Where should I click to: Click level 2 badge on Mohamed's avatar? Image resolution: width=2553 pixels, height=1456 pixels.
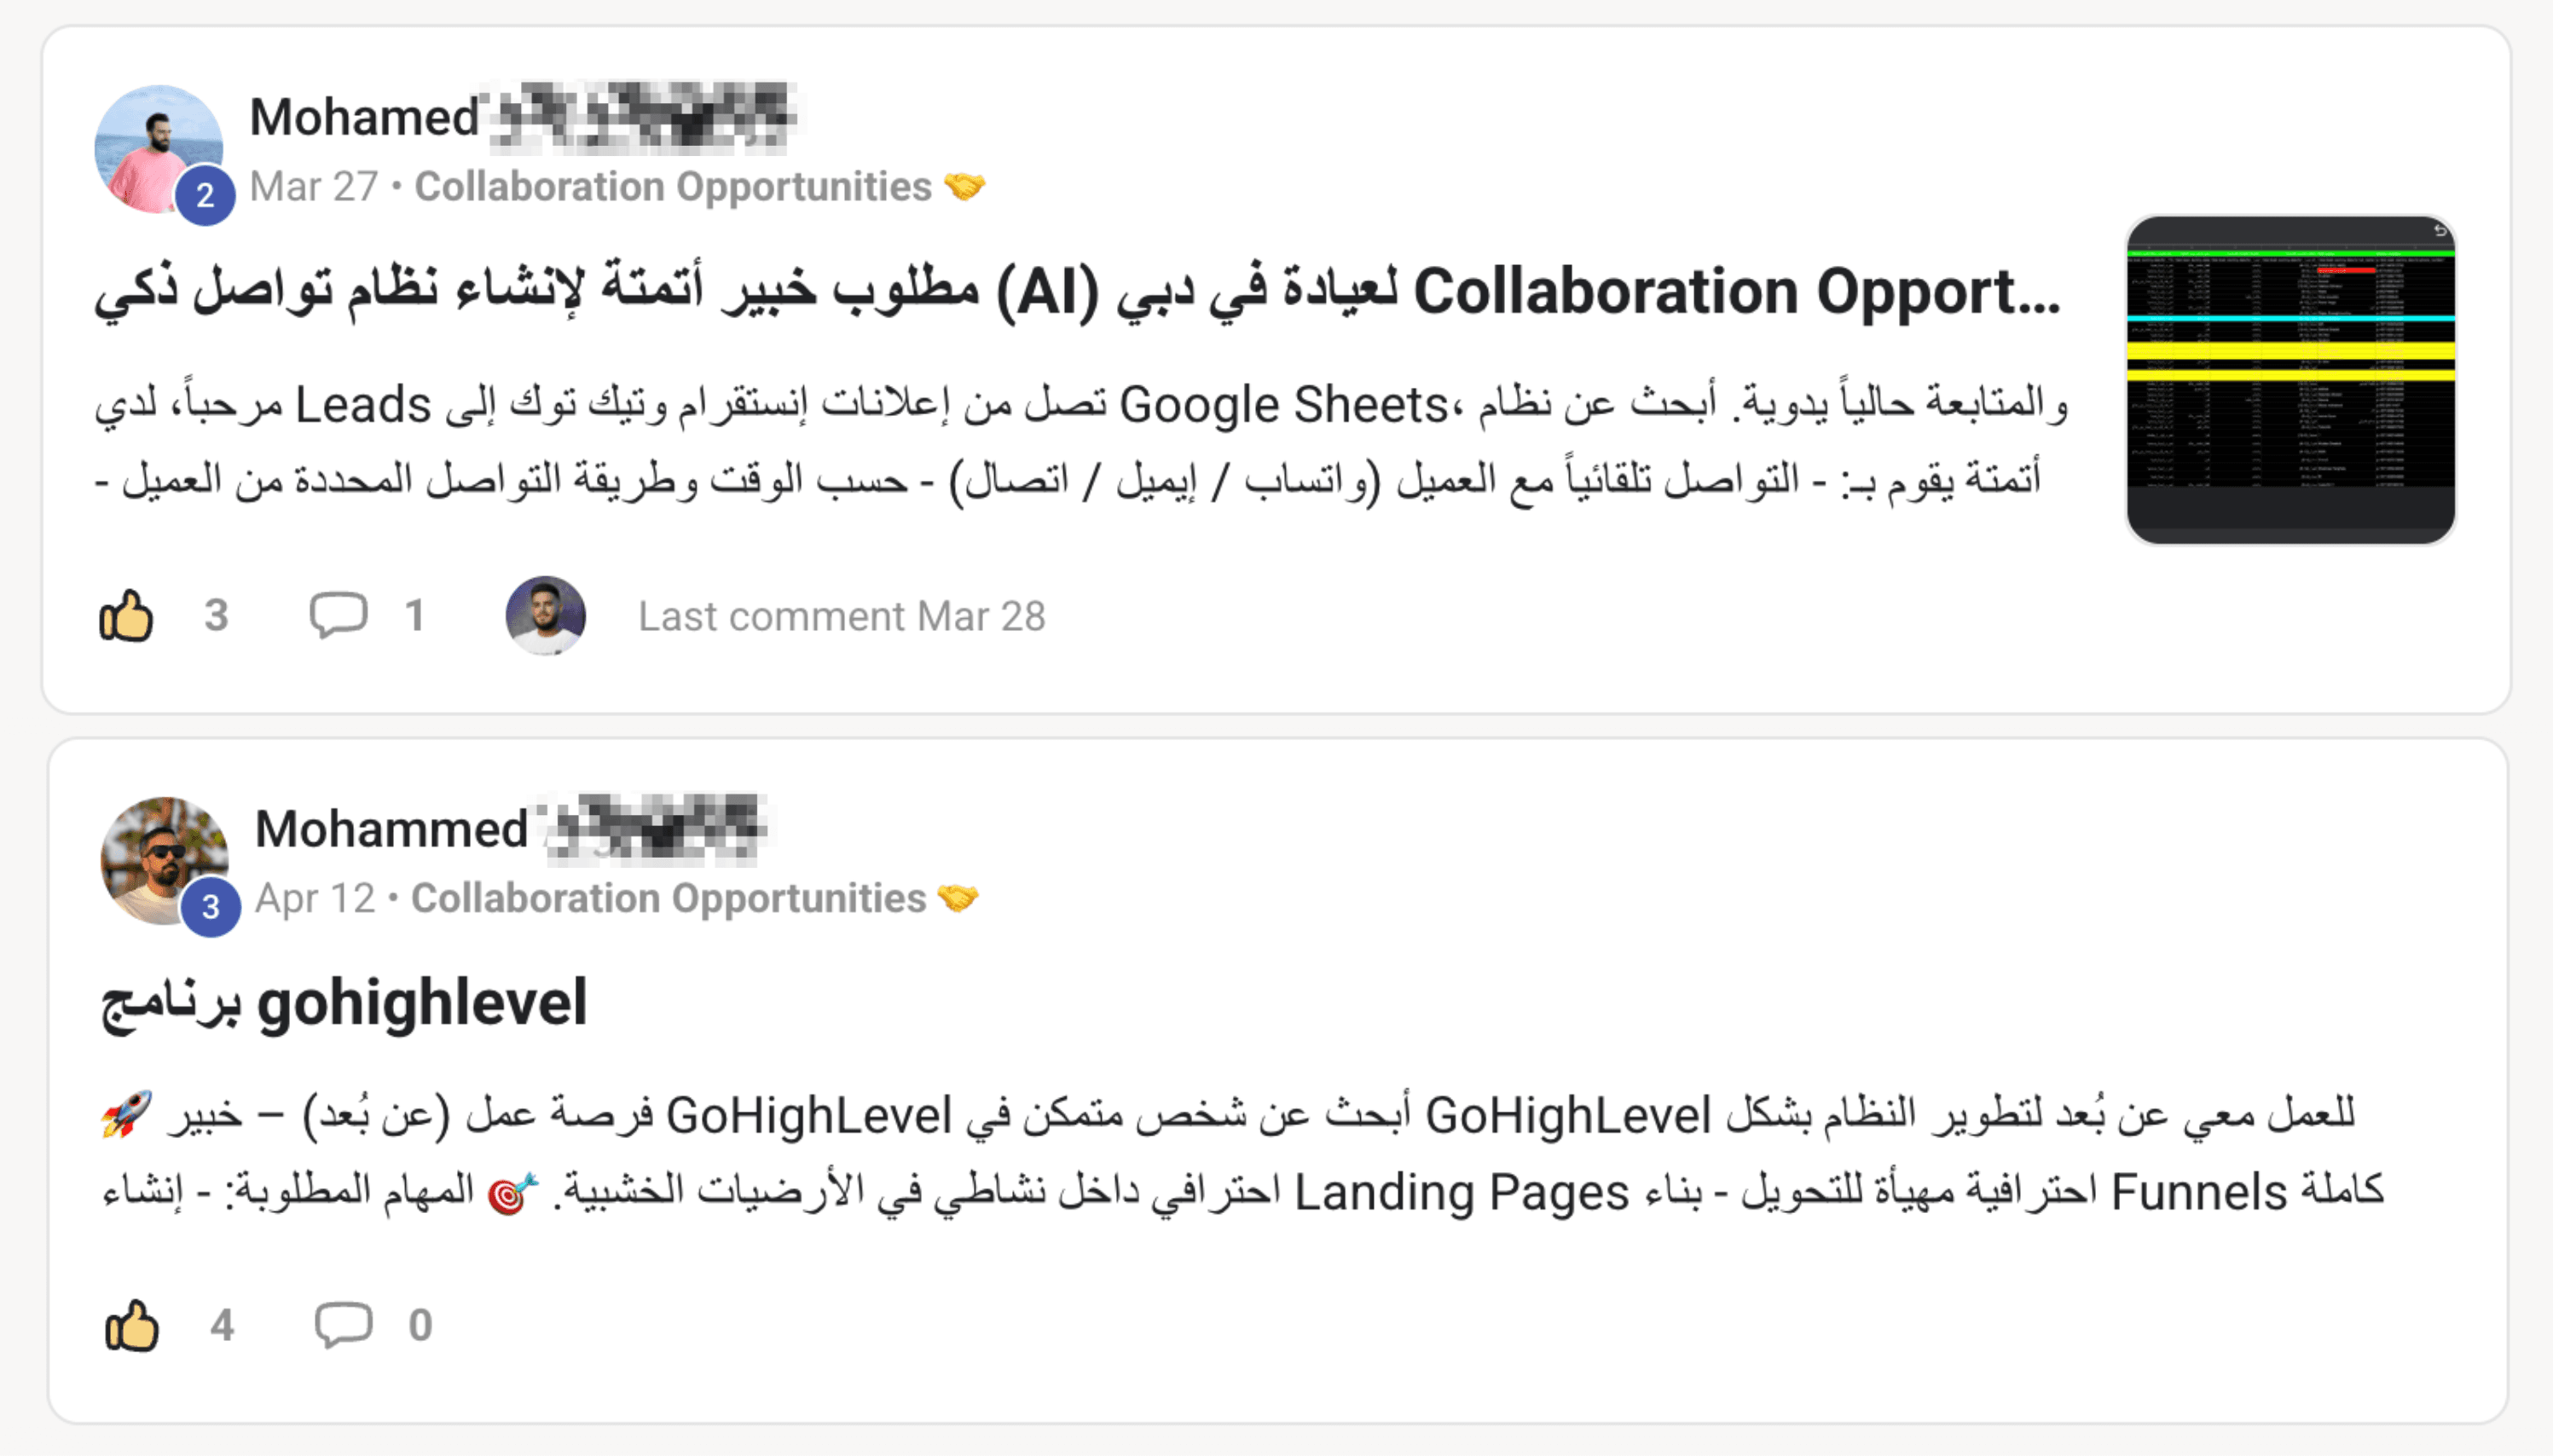[205, 195]
